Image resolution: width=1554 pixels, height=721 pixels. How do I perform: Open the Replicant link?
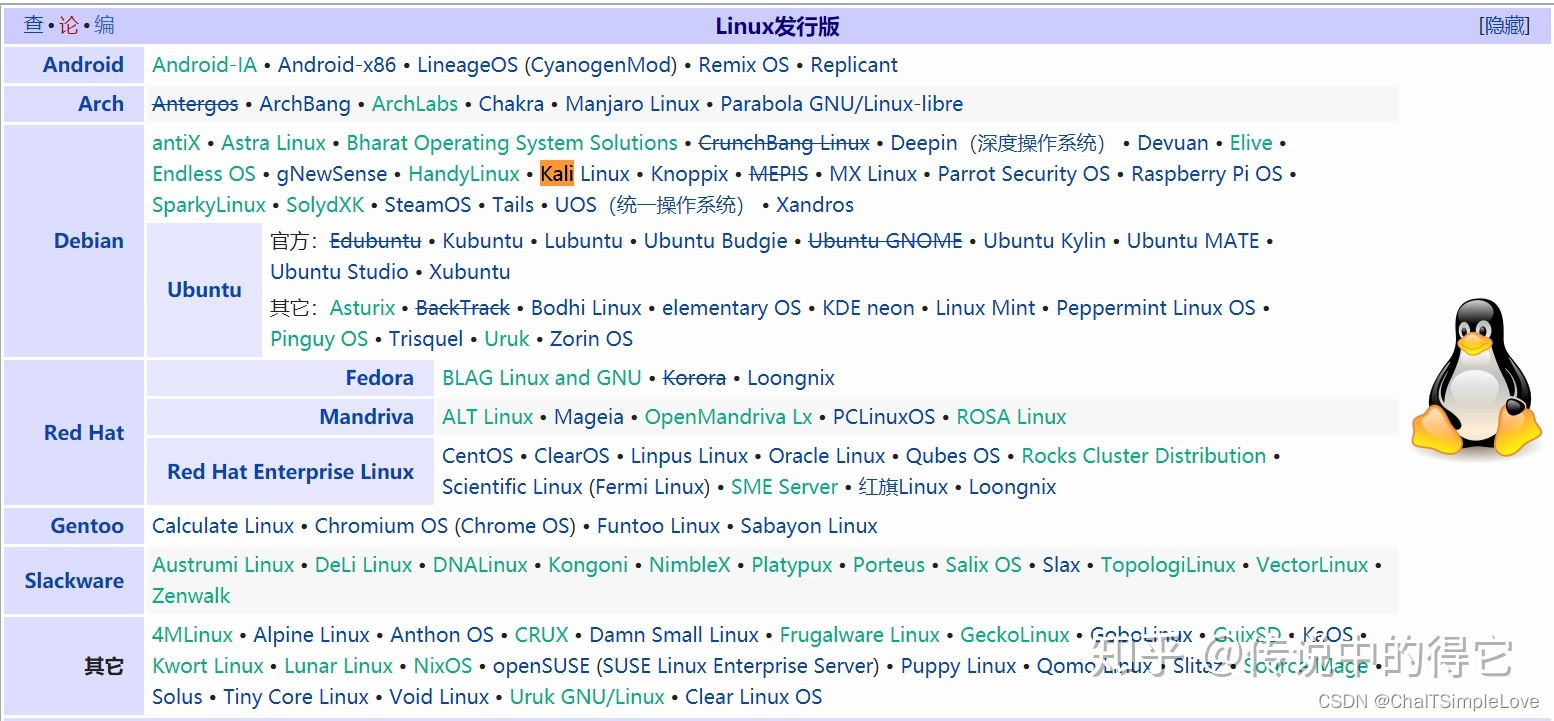(x=854, y=65)
